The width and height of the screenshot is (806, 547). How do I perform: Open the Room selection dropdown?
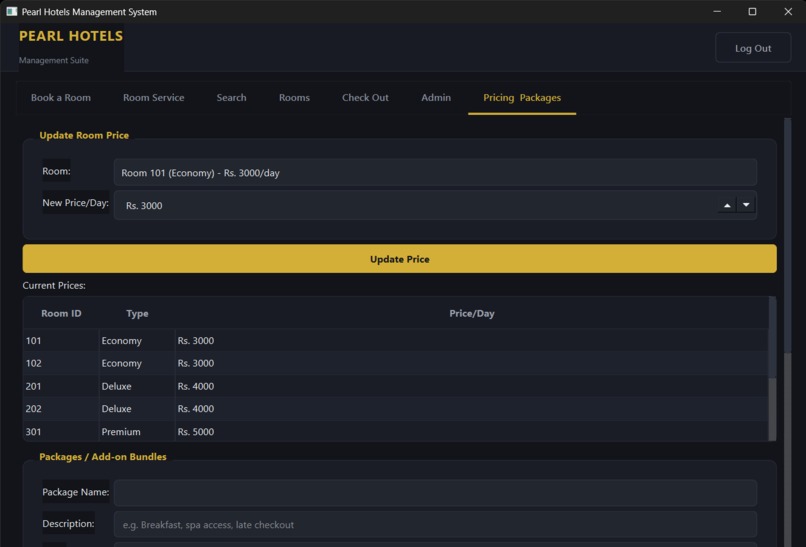435,173
